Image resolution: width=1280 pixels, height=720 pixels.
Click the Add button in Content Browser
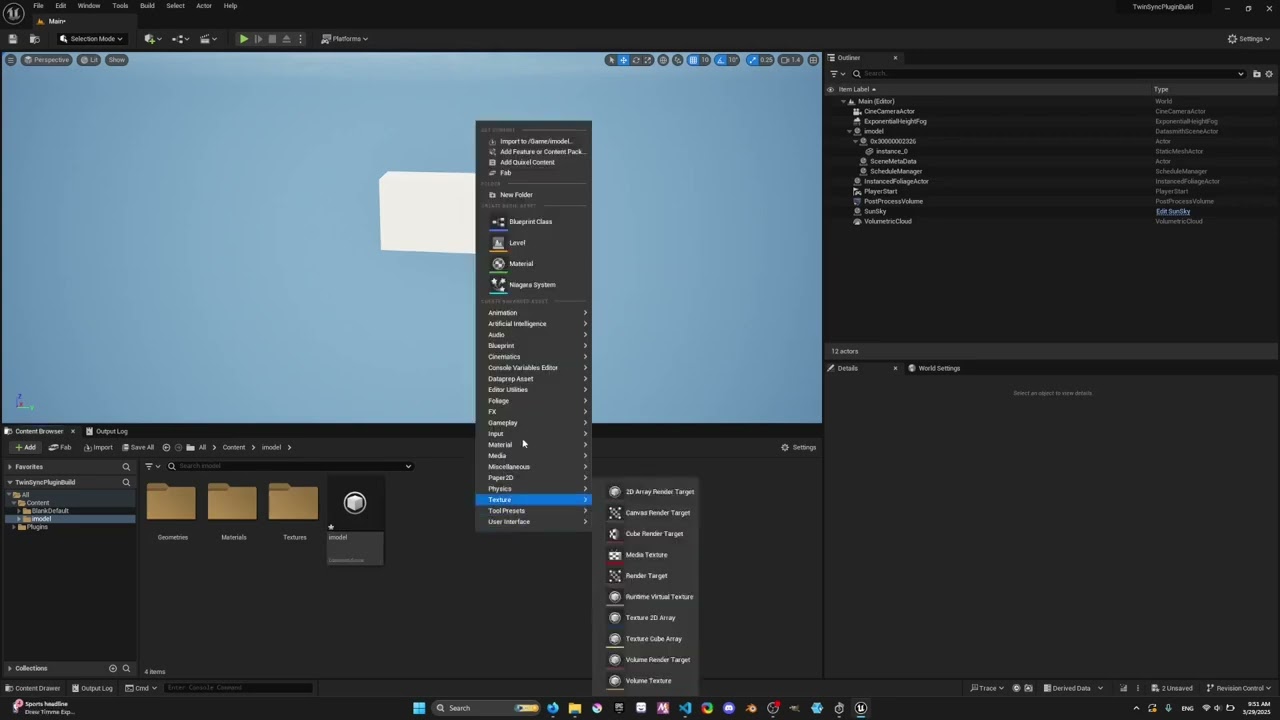click(25, 447)
